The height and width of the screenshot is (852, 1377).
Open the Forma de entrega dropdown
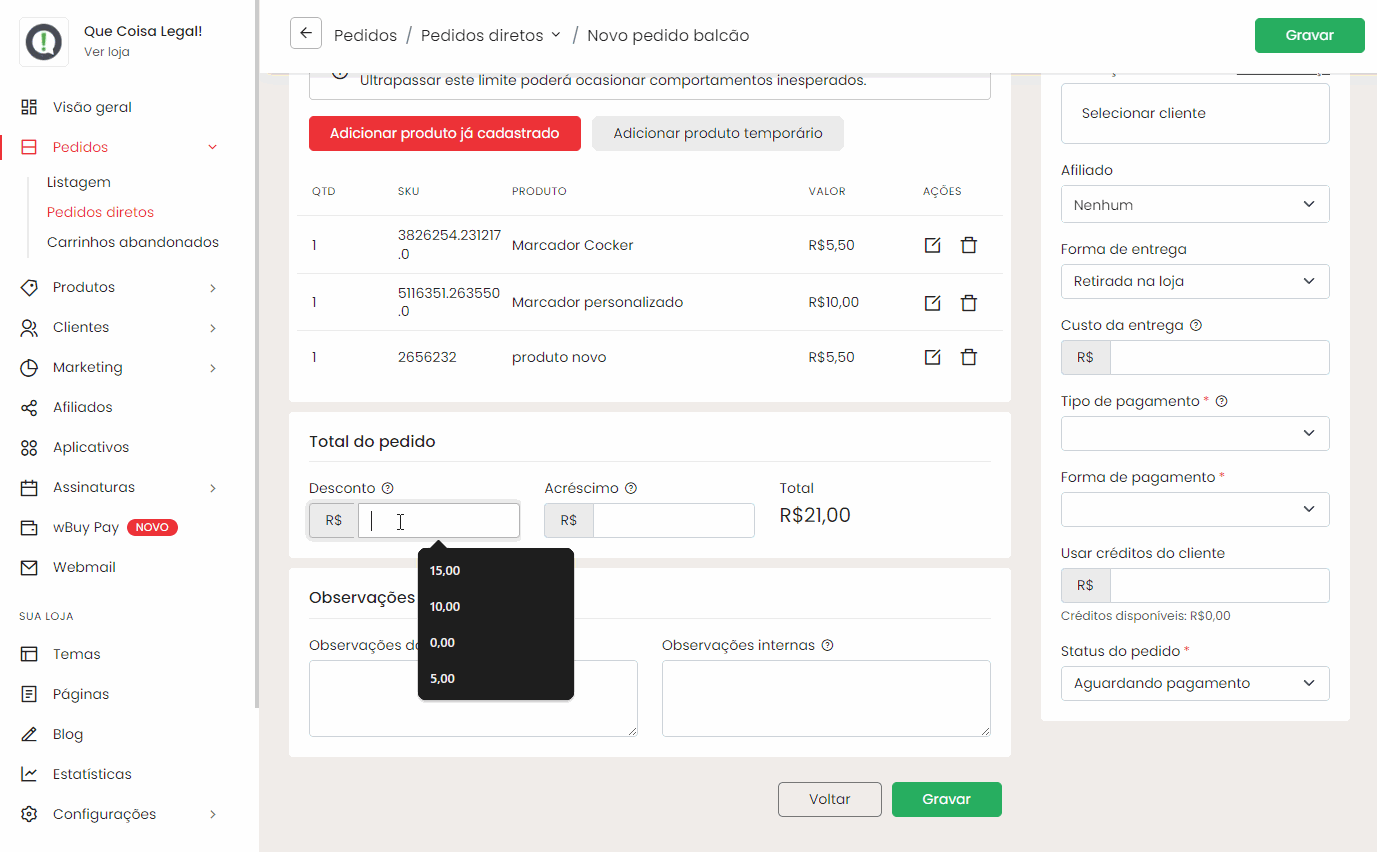tap(1194, 282)
